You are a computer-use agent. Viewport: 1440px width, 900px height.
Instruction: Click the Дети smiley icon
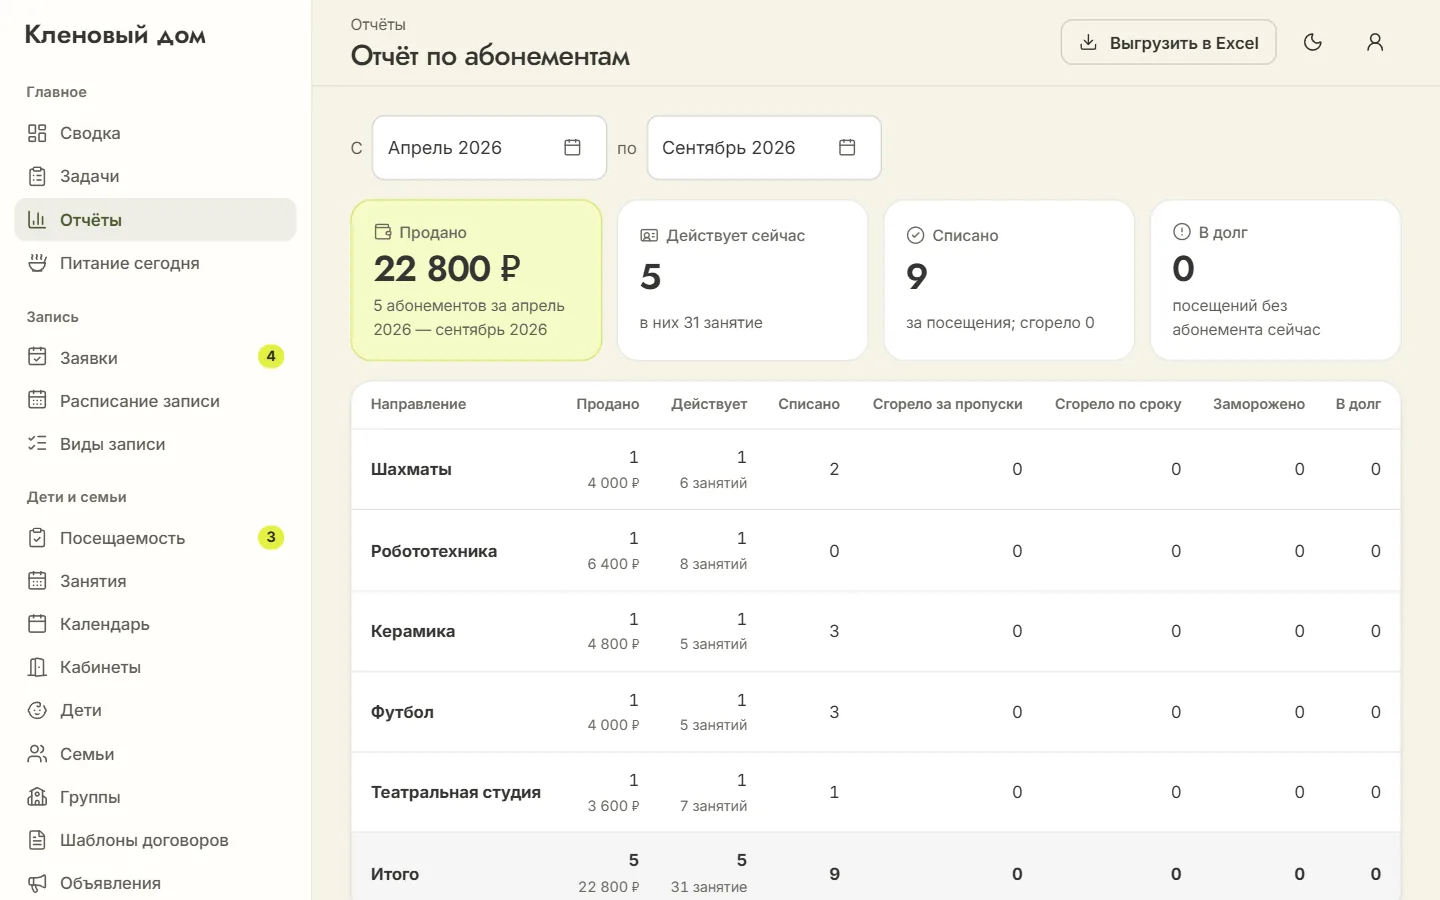click(37, 710)
